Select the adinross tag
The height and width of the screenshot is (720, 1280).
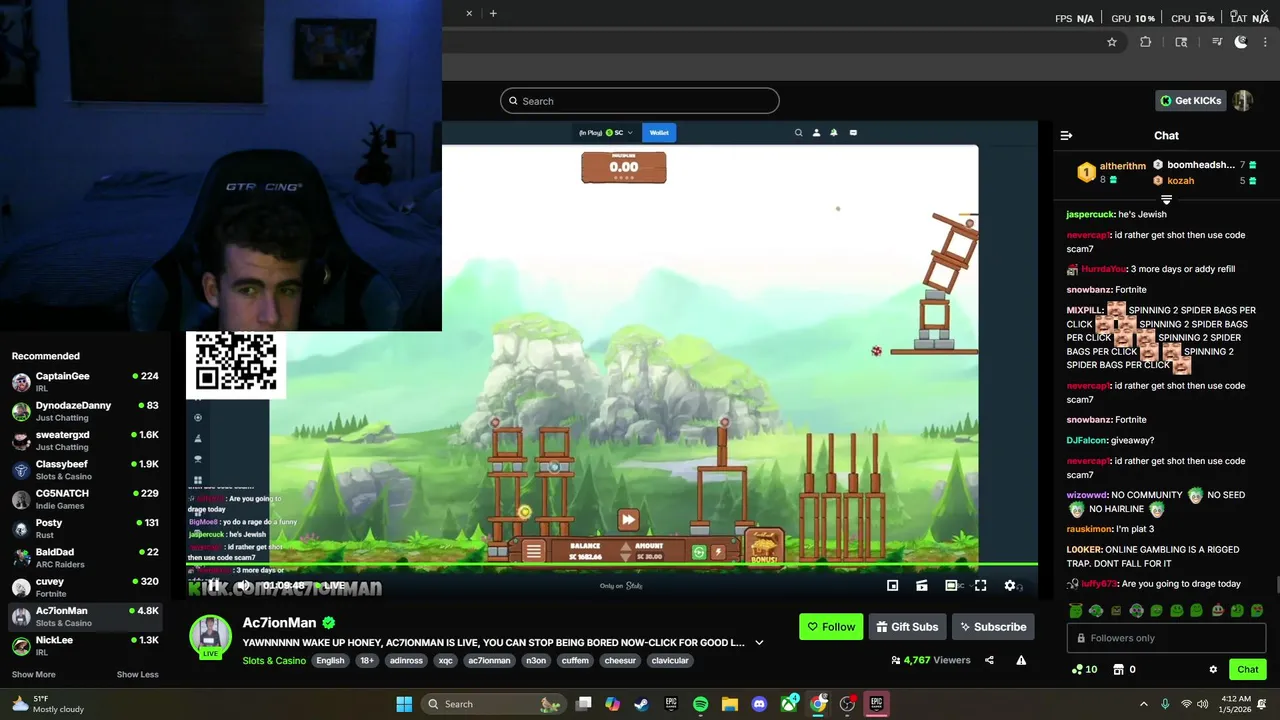[406, 660]
